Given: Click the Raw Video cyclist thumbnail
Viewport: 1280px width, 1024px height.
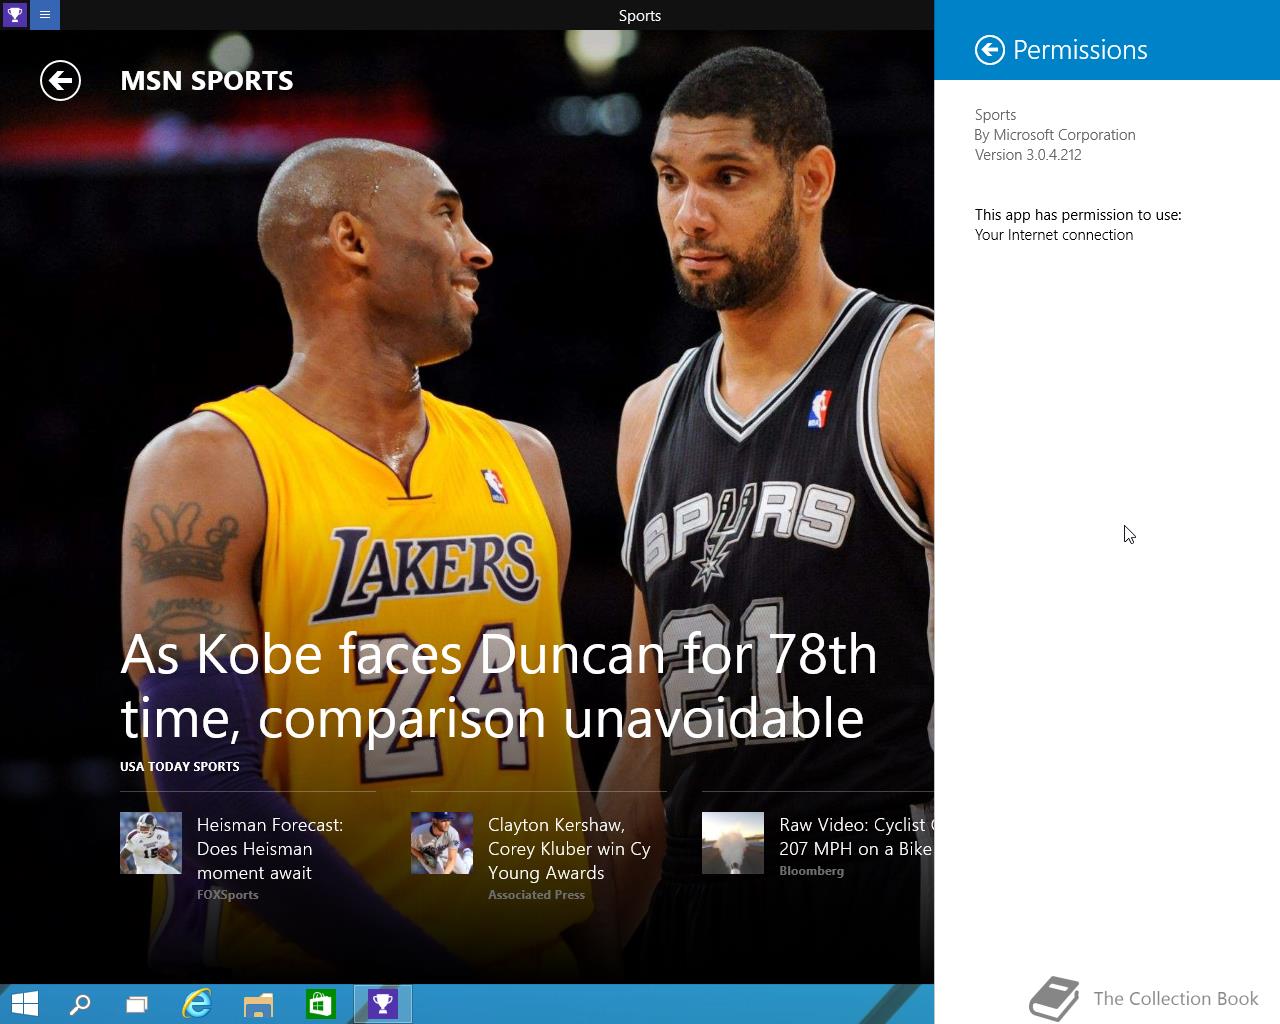Looking at the screenshot, I should click(733, 843).
